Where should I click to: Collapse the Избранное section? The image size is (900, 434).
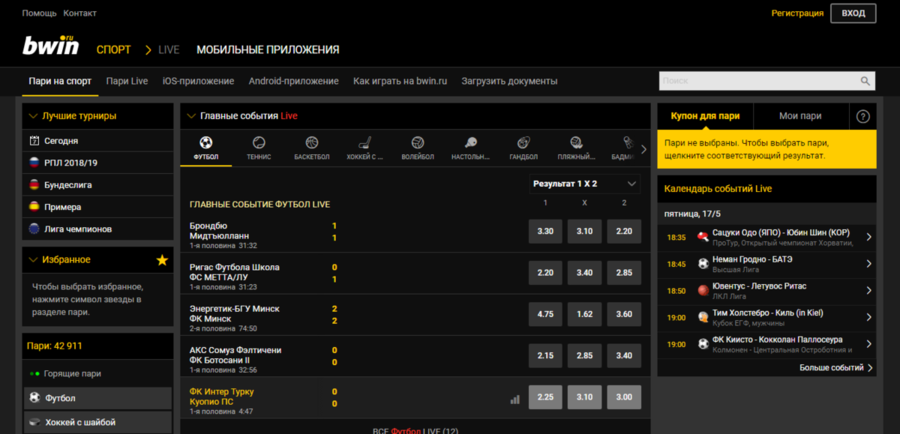pyautogui.click(x=33, y=260)
